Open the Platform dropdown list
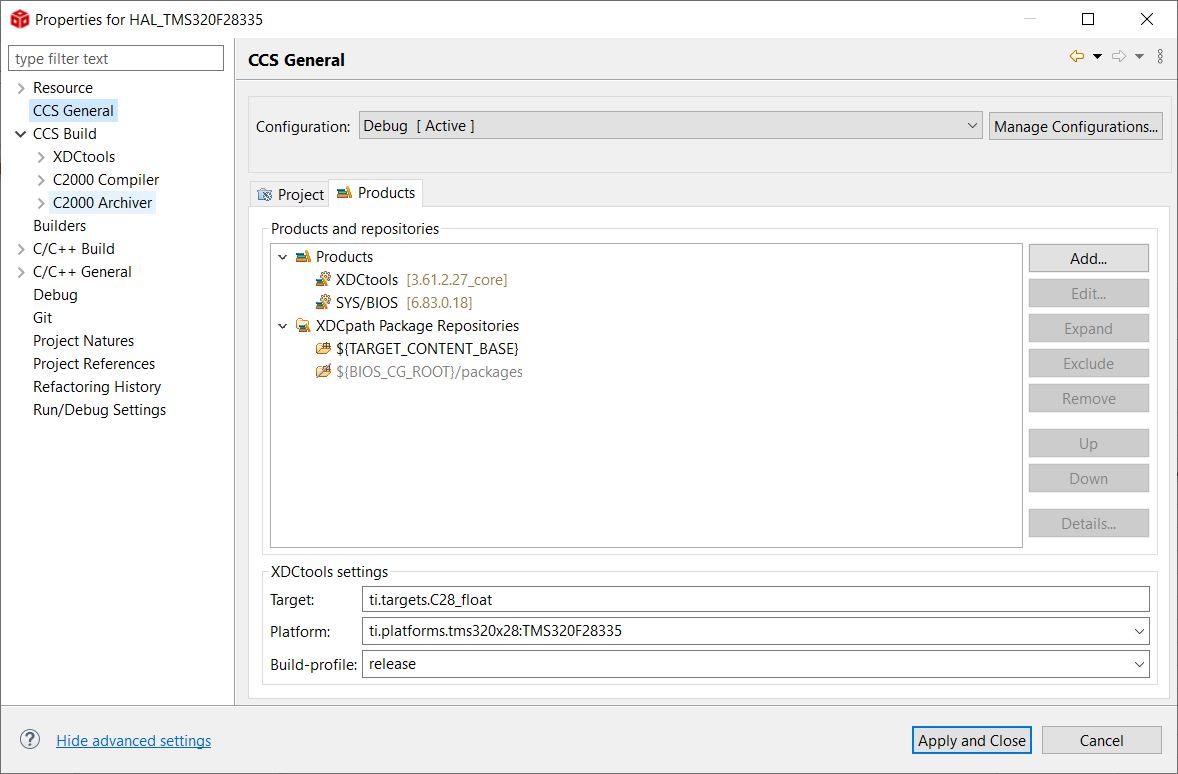 coord(1139,631)
